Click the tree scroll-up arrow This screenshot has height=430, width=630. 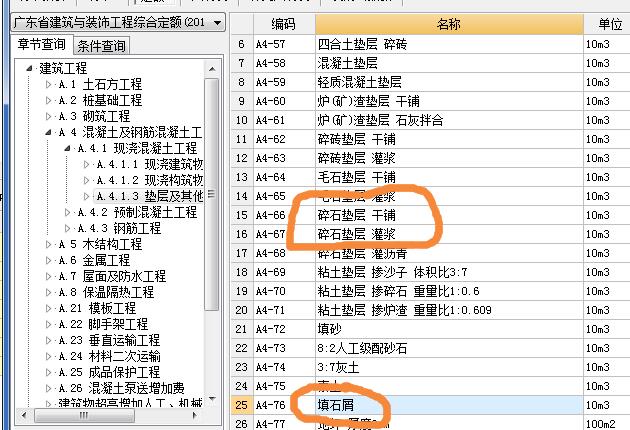pos(212,69)
